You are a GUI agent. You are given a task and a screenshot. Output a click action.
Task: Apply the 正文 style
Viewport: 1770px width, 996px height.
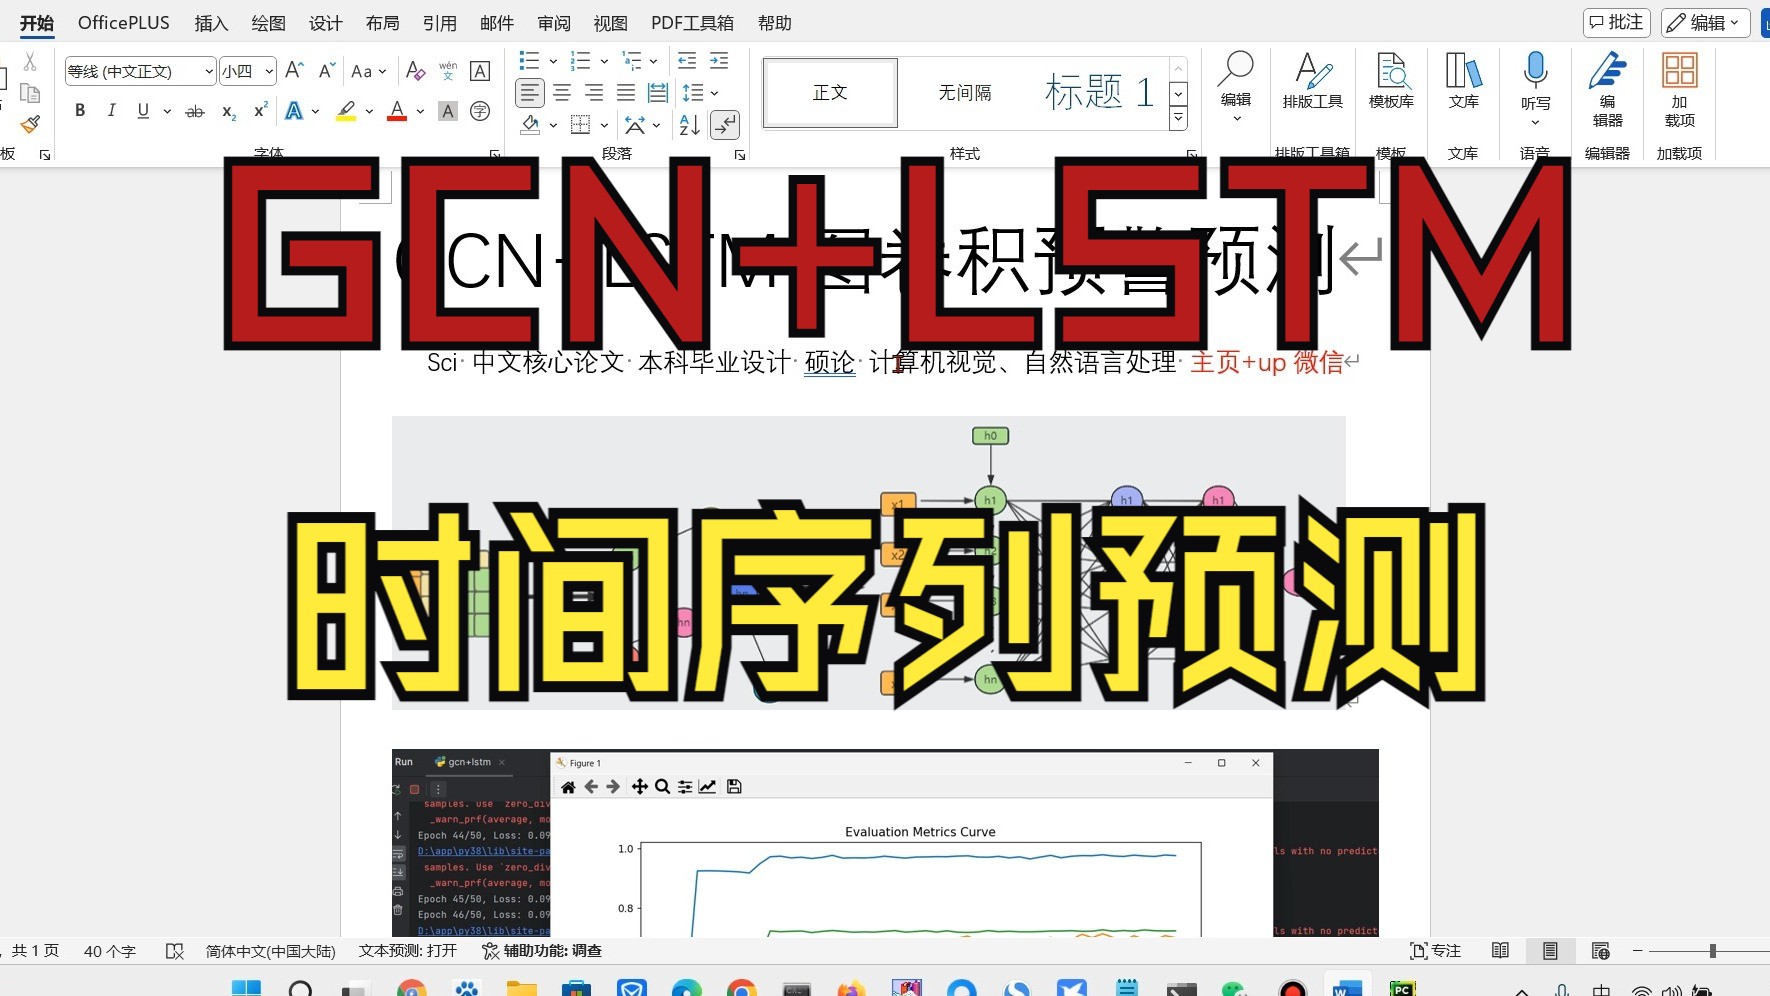(x=830, y=92)
